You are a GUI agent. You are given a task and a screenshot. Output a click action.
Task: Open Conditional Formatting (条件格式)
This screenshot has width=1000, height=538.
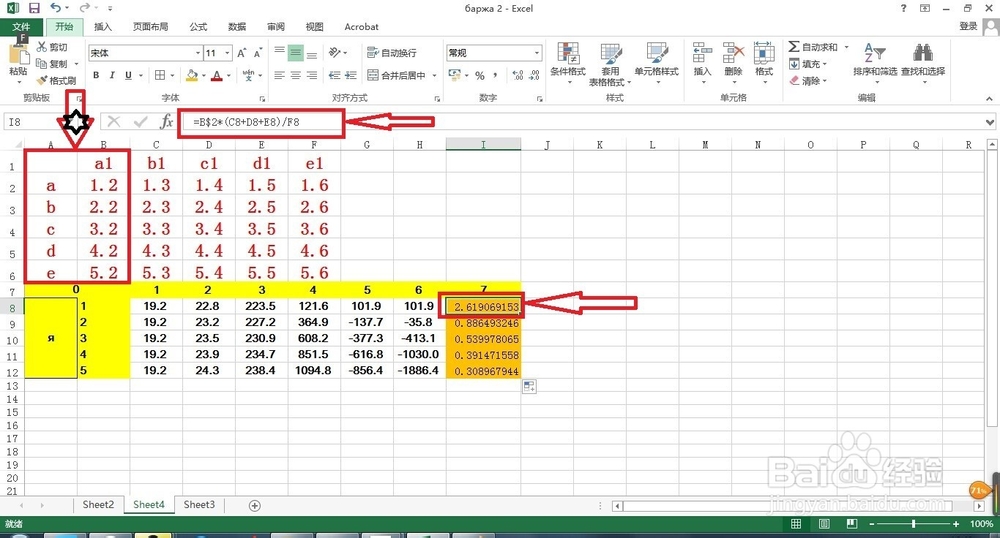568,62
